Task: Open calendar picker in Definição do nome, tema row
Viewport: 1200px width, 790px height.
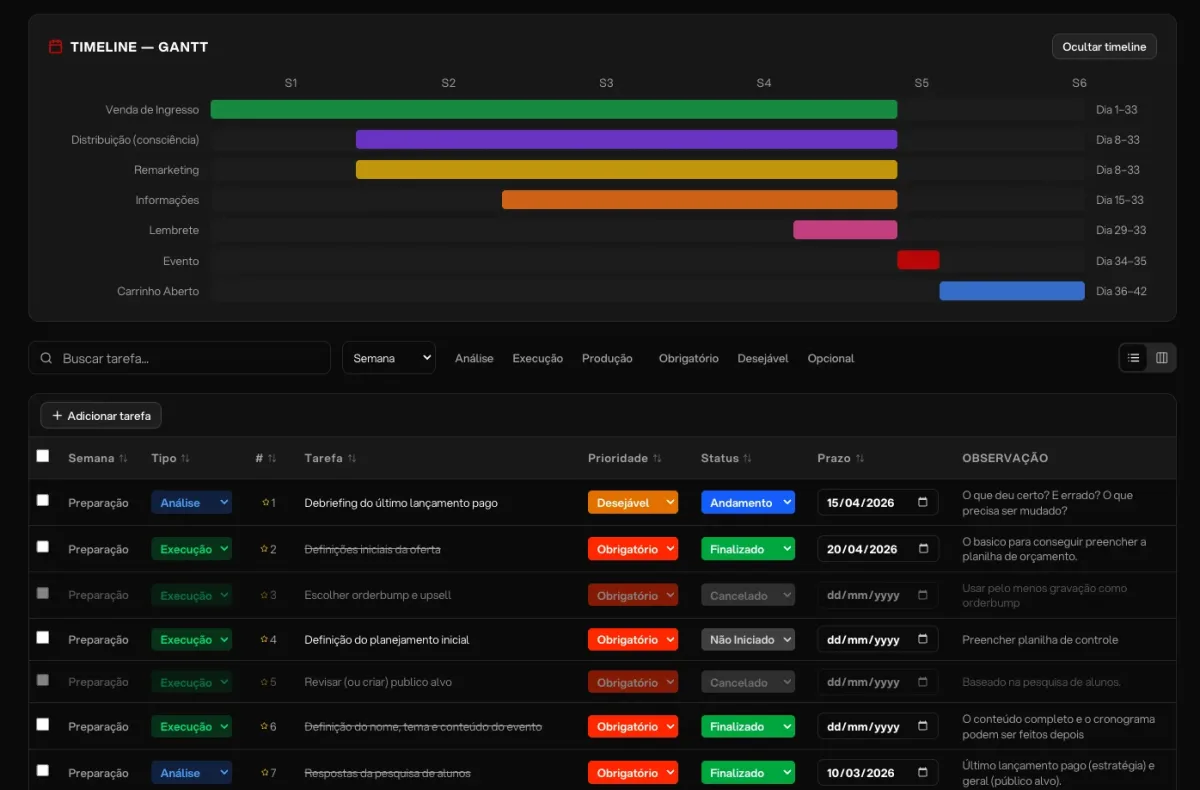Action: click(x=922, y=727)
